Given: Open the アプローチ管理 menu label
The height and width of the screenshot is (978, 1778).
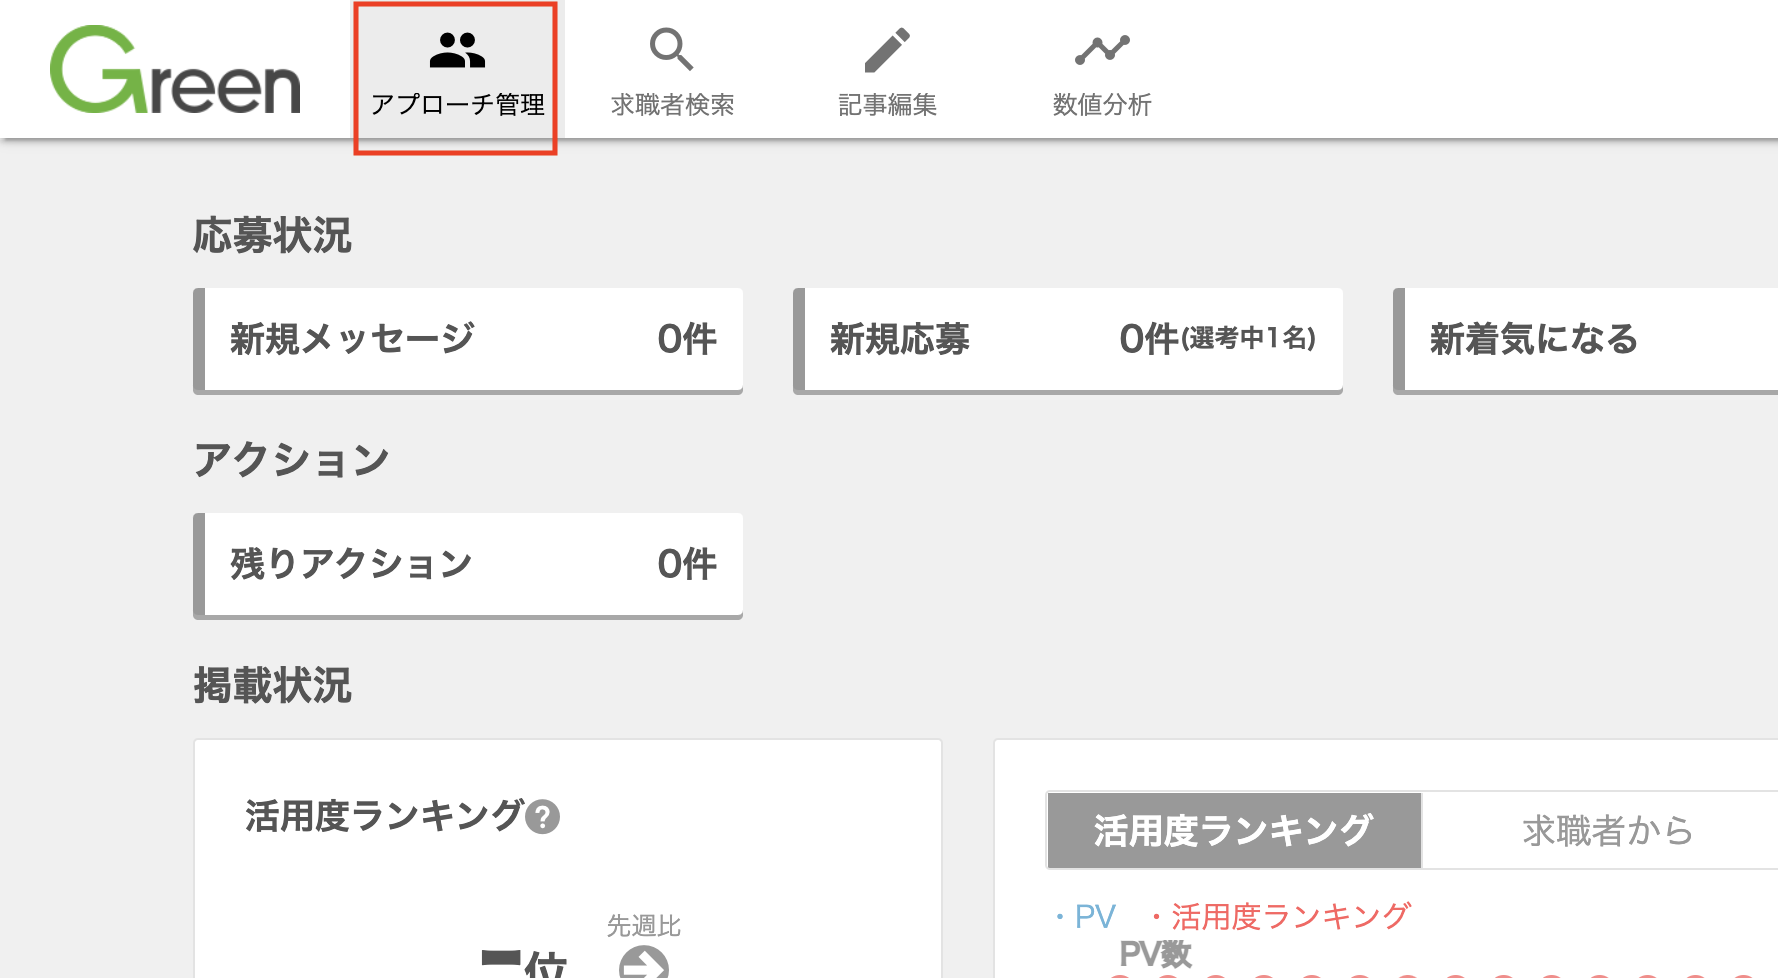Looking at the screenshot, I should [x=457, y=104].
